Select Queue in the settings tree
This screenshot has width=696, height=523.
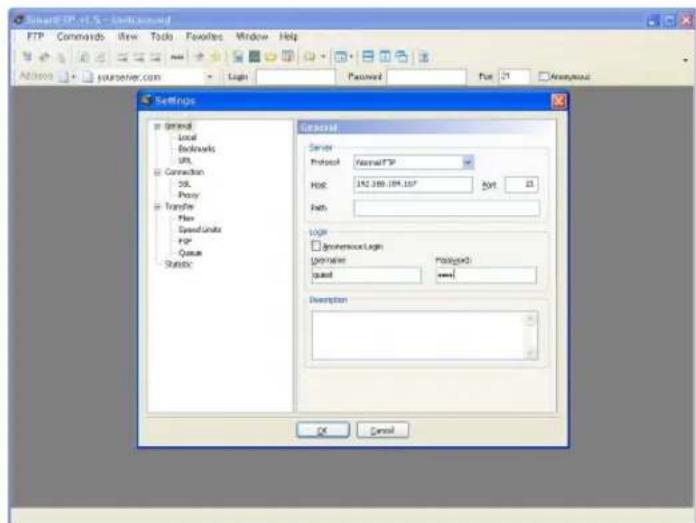[x=190, y=253]
